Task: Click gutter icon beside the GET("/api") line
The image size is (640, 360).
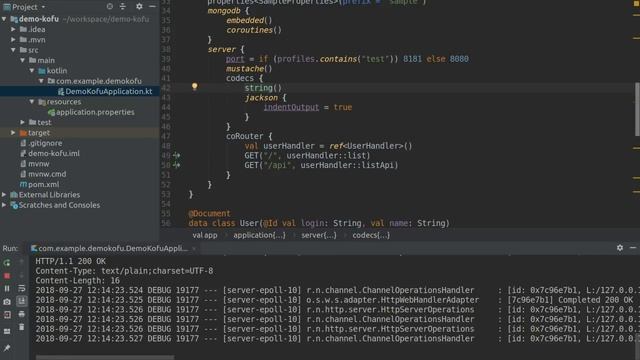Action: pos(176,165)
